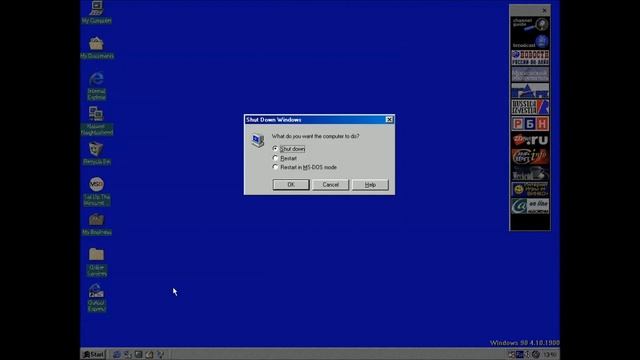Open the My Briefcase desktop icon
The image size is (640, 360).
(97, 224)
